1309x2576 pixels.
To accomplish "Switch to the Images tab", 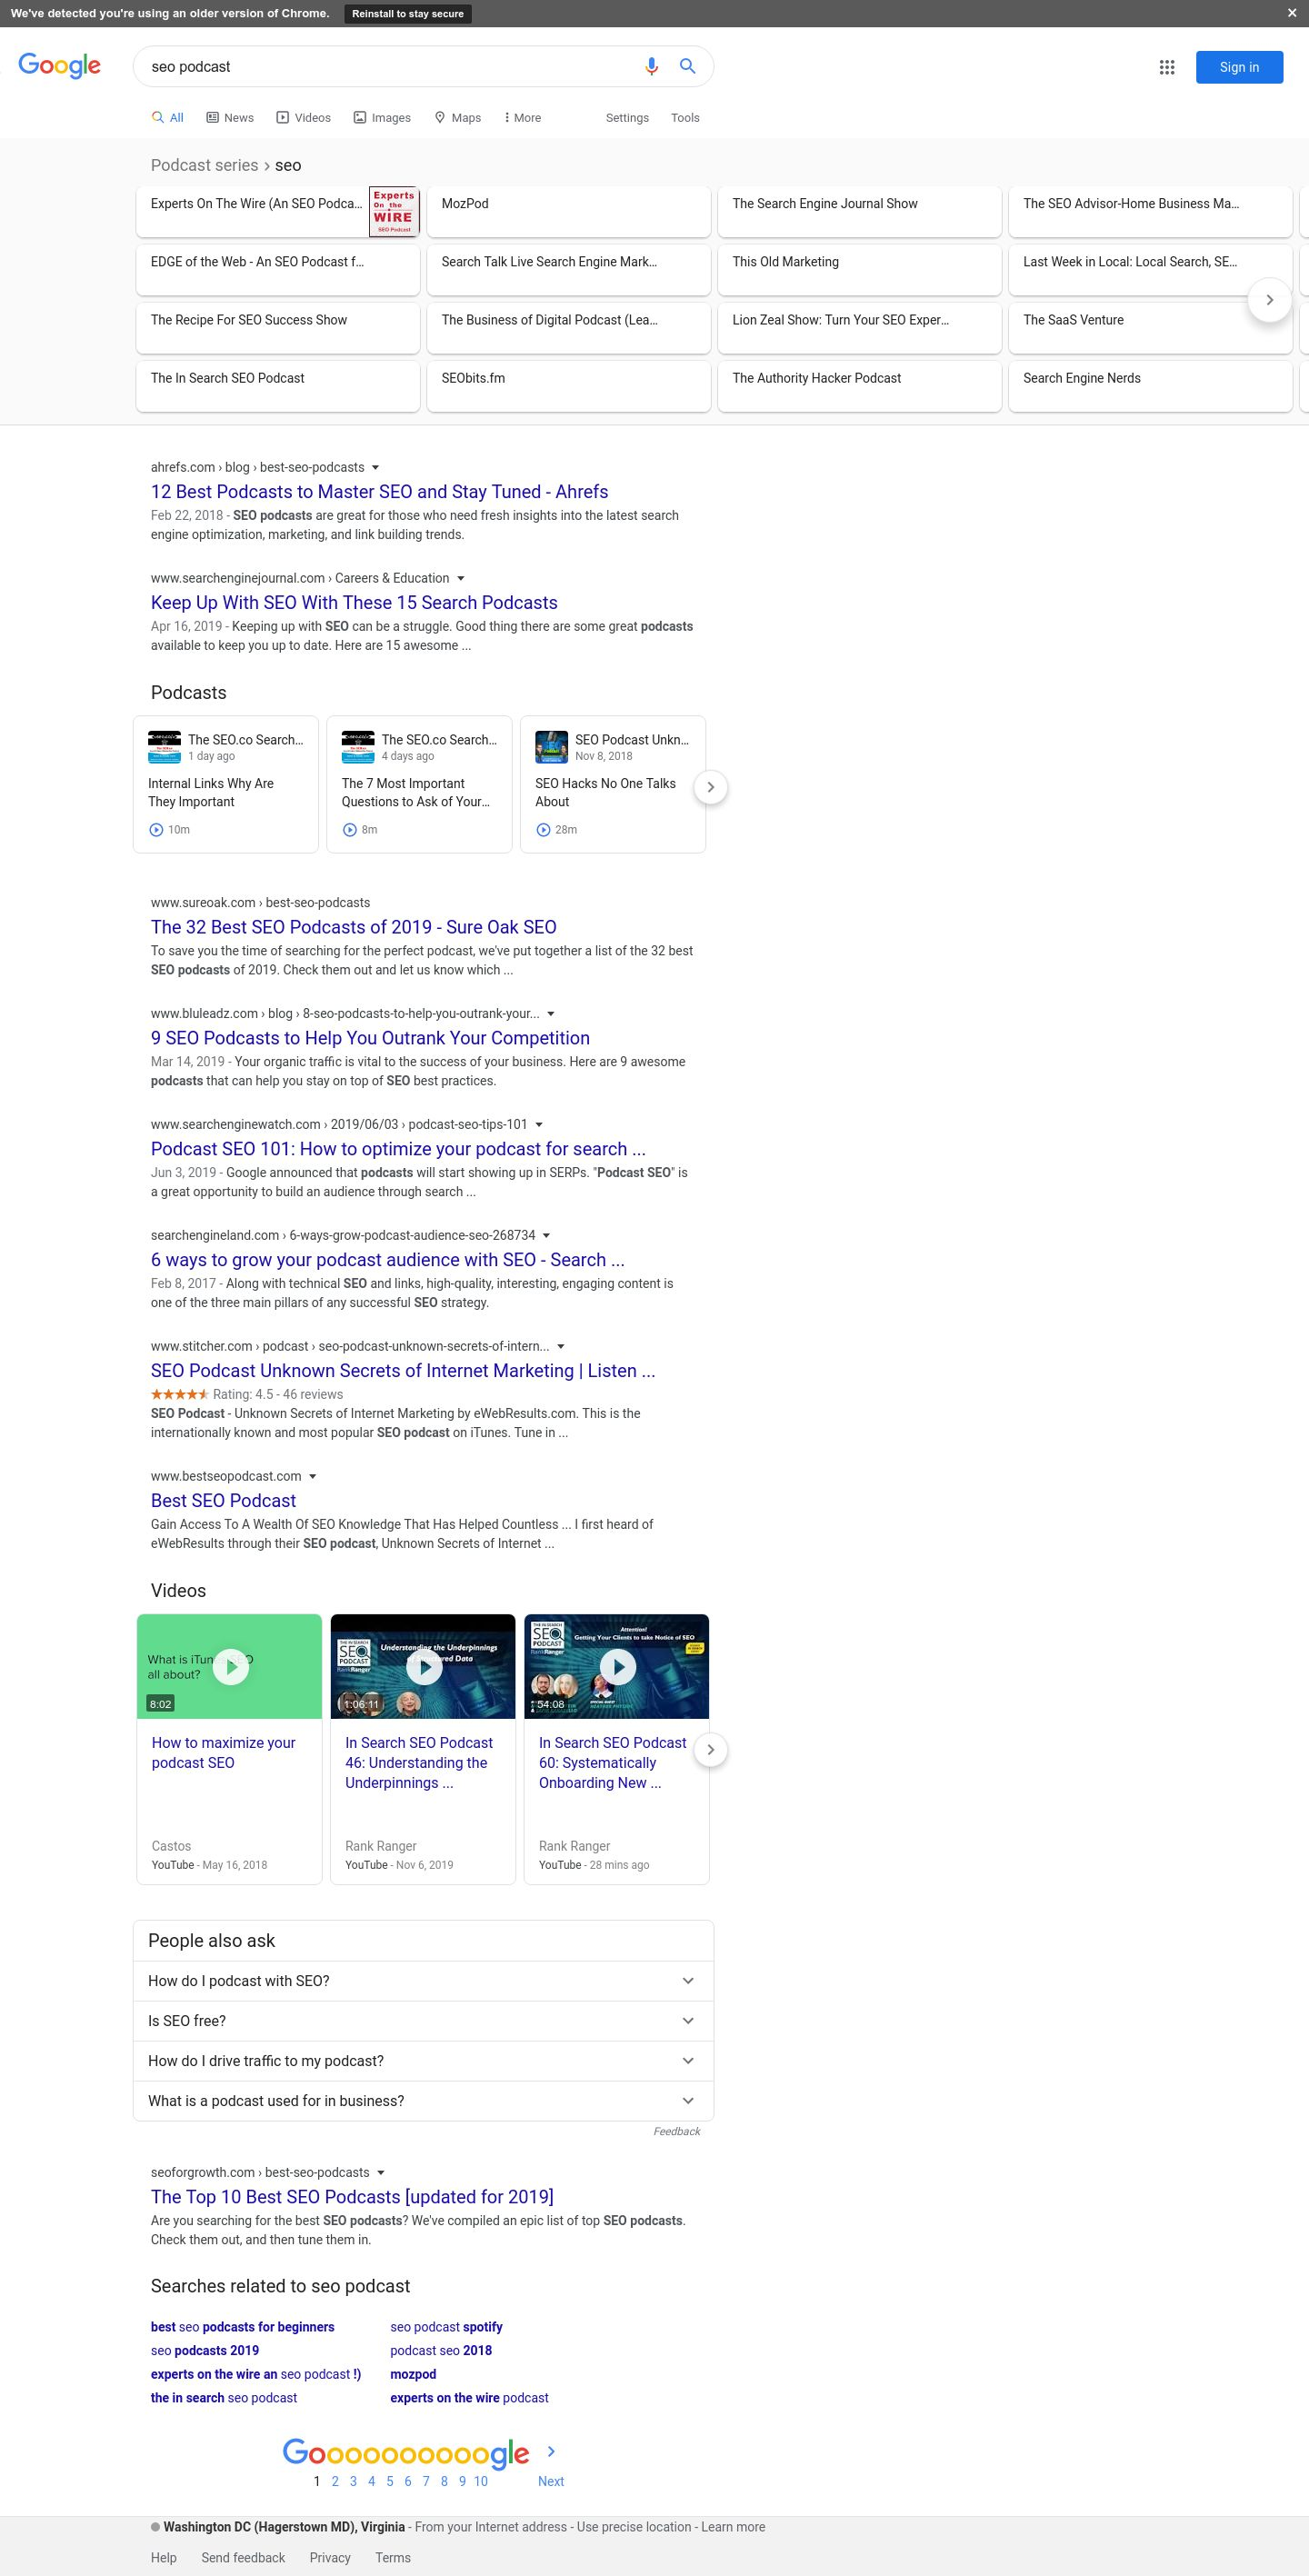I will 382,118.
